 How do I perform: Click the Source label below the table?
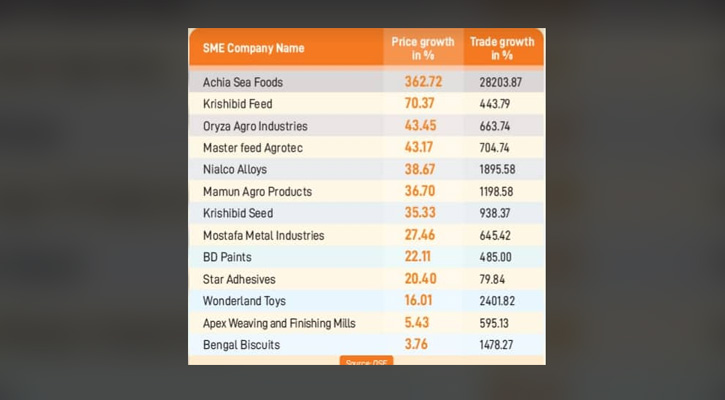366,361
